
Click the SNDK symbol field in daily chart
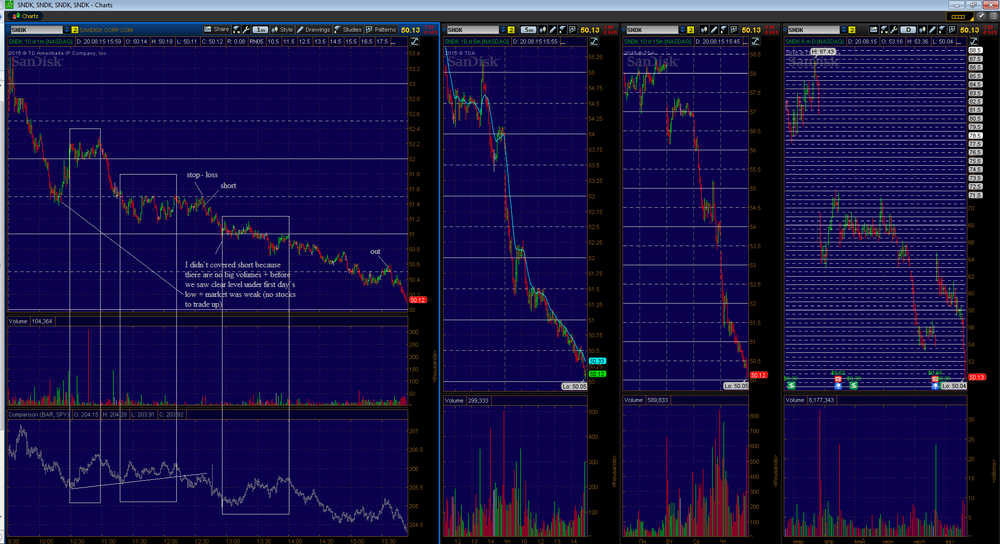(x=814, y=30)
